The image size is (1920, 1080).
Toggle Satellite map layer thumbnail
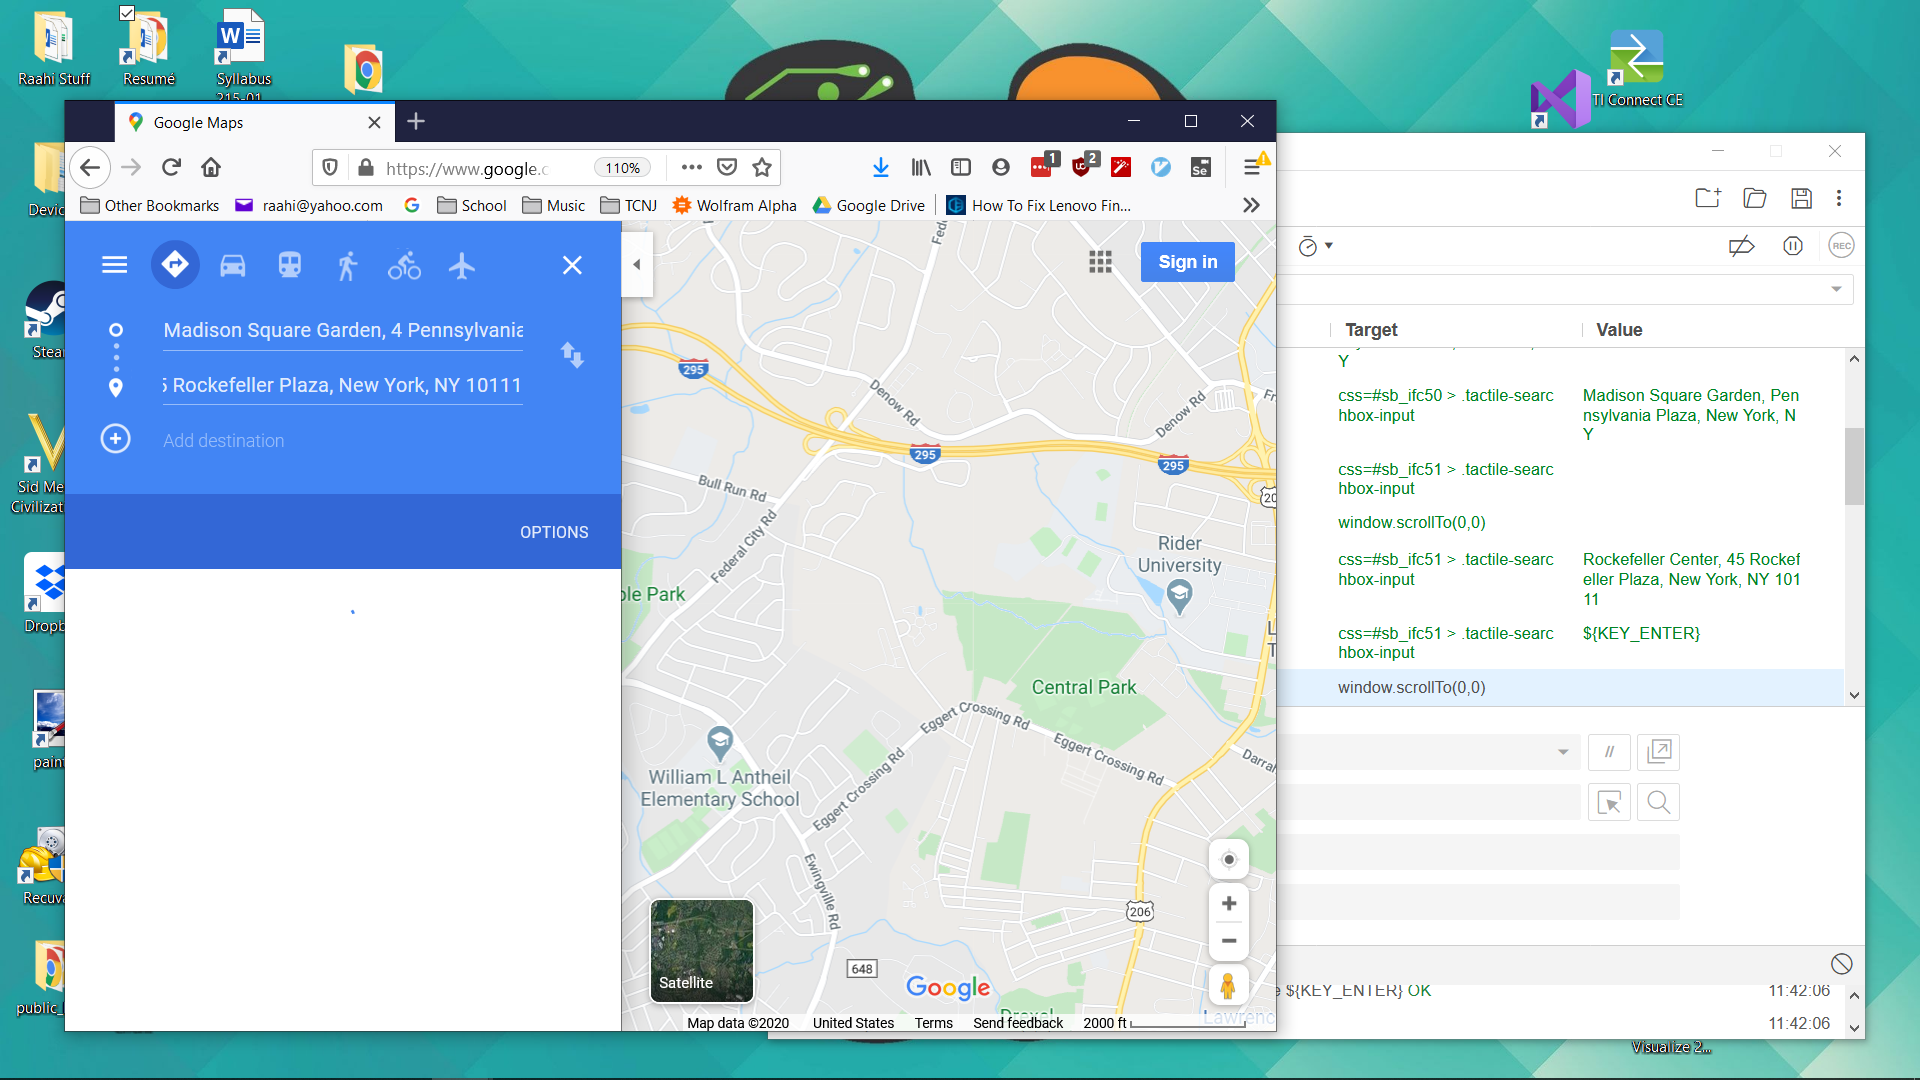point(702,950)
